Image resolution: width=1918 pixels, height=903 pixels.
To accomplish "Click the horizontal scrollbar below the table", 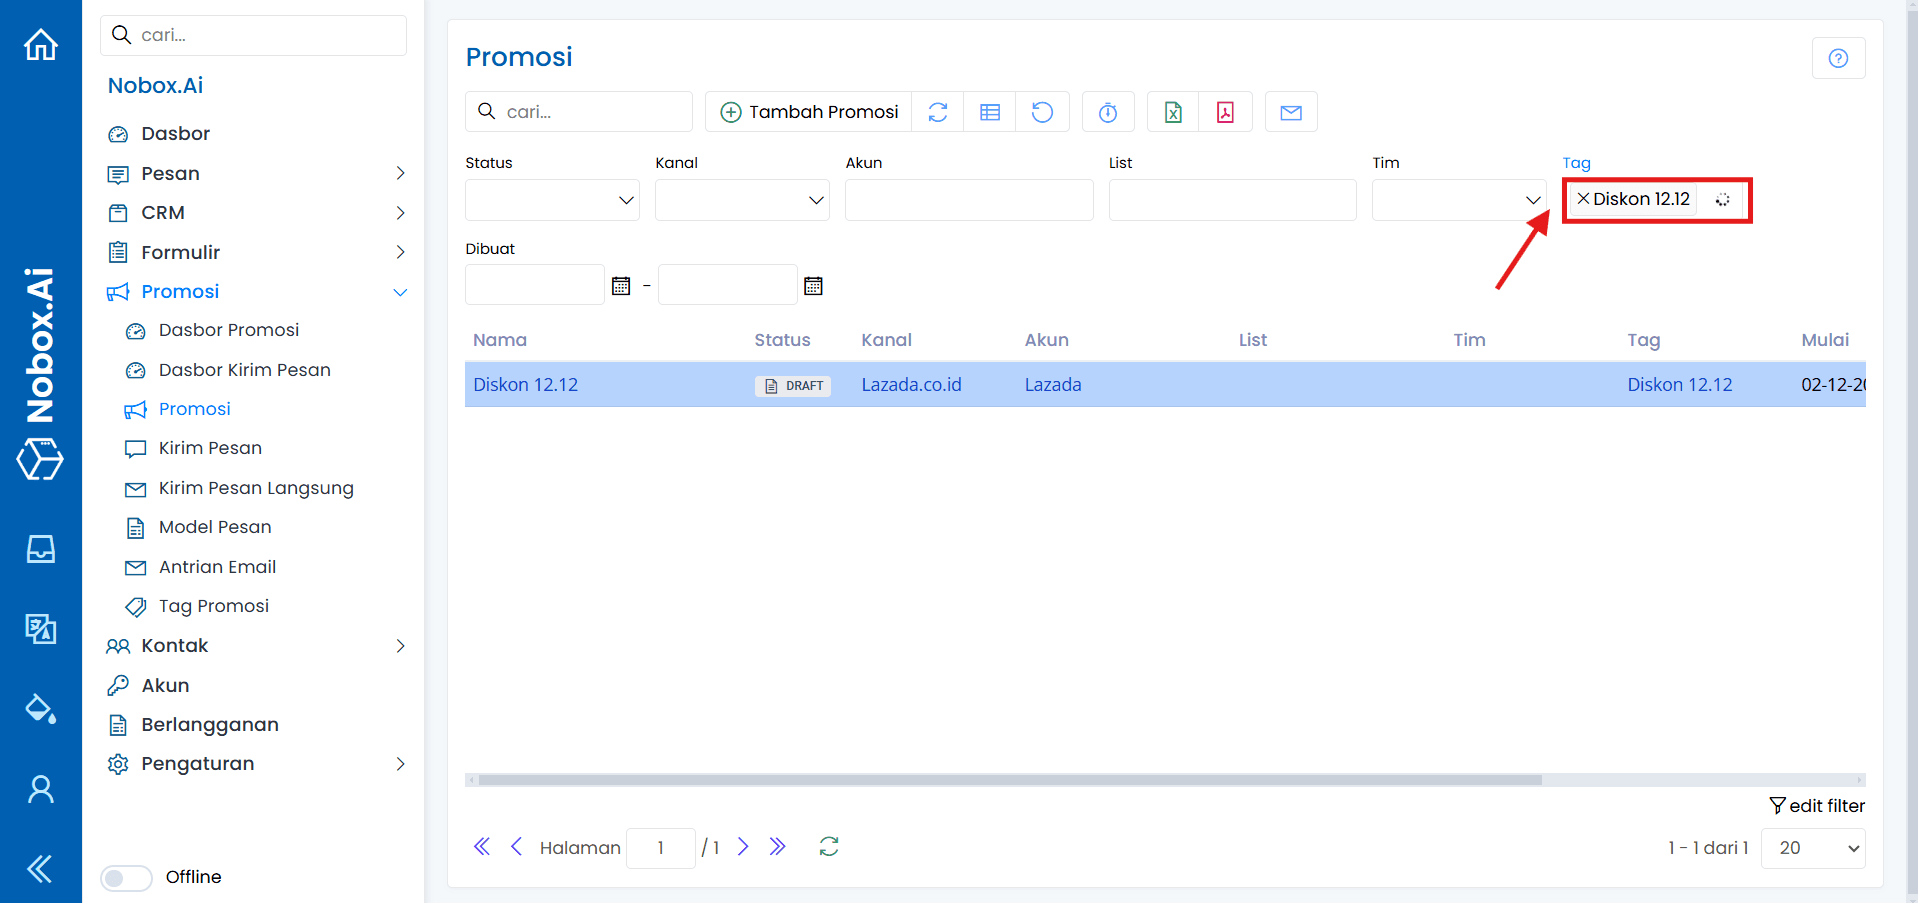I will pos(1010,780).
